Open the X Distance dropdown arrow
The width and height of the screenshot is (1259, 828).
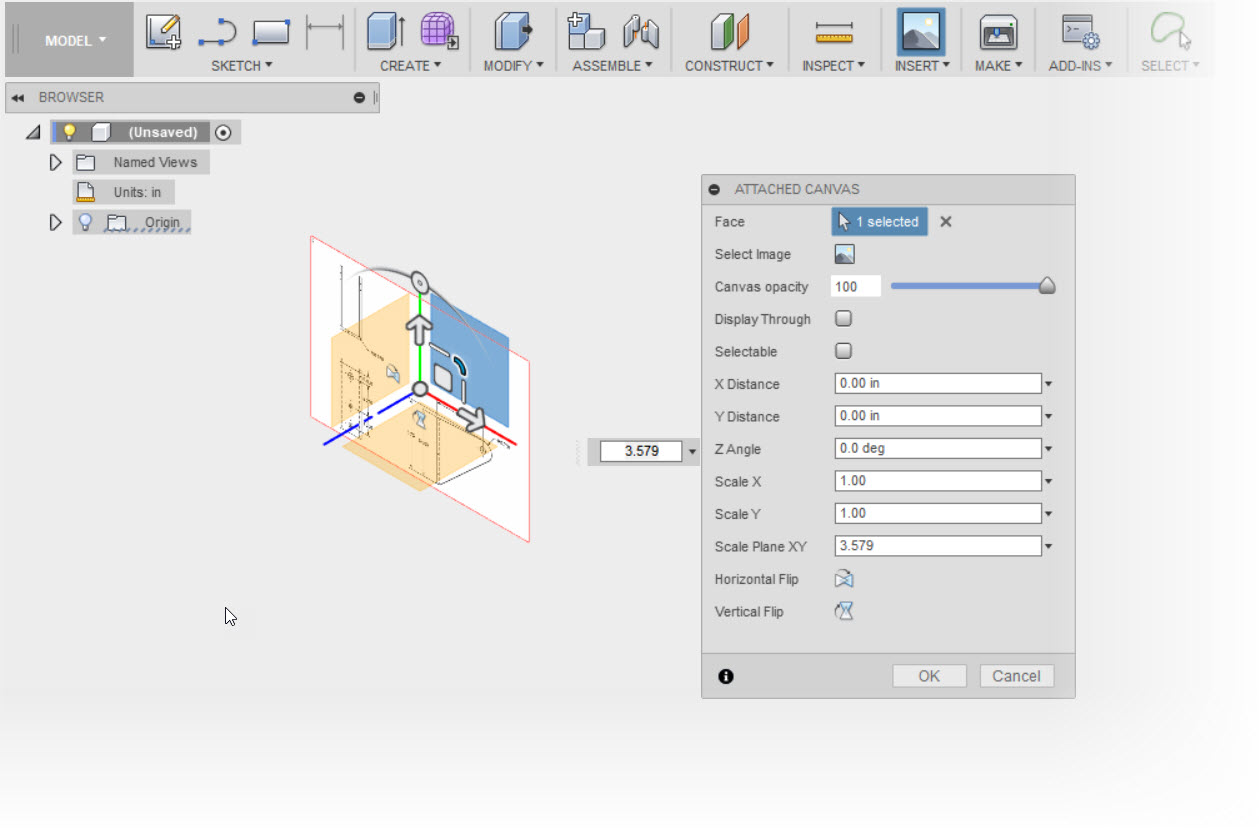coord(1047,383)
